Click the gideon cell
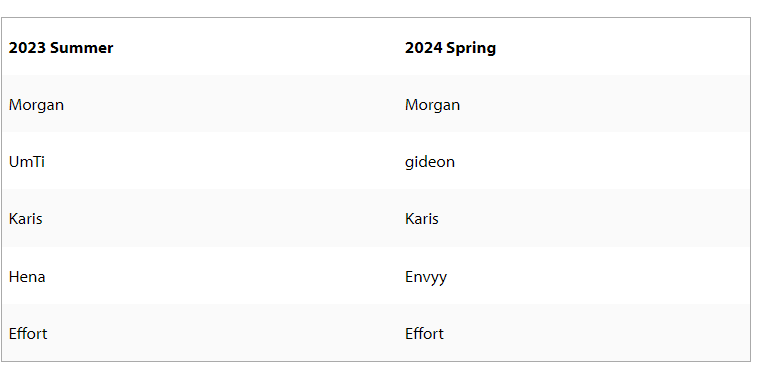This screenshot has height=371, width=759. click(574, 161)
